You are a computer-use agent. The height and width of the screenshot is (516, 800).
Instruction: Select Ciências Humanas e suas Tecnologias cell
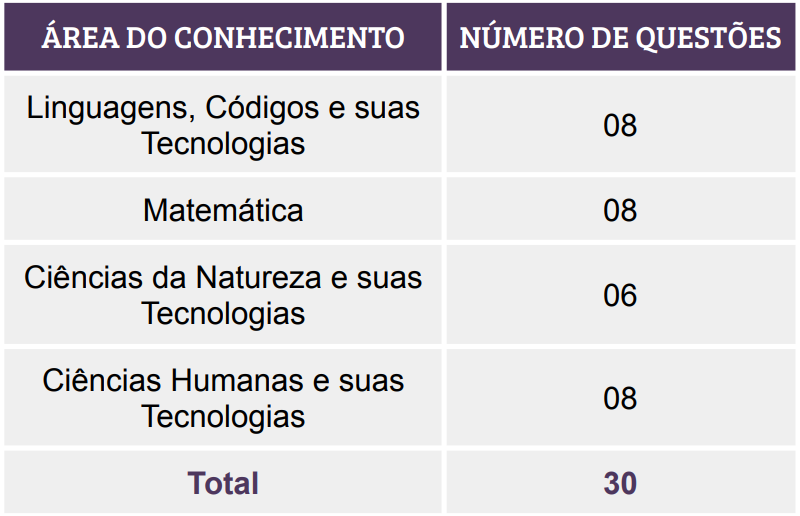pos(222,398)
